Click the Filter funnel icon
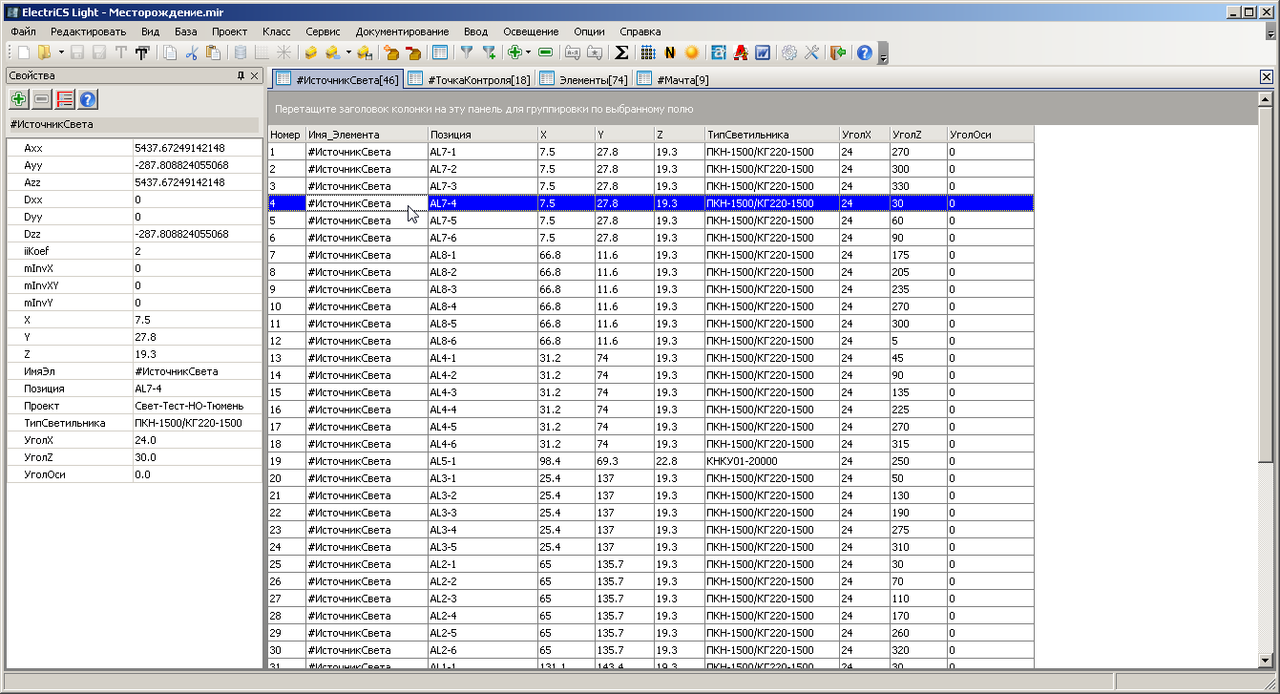Viewport: 1280px width, 694px height. click(x=466, y=52)
